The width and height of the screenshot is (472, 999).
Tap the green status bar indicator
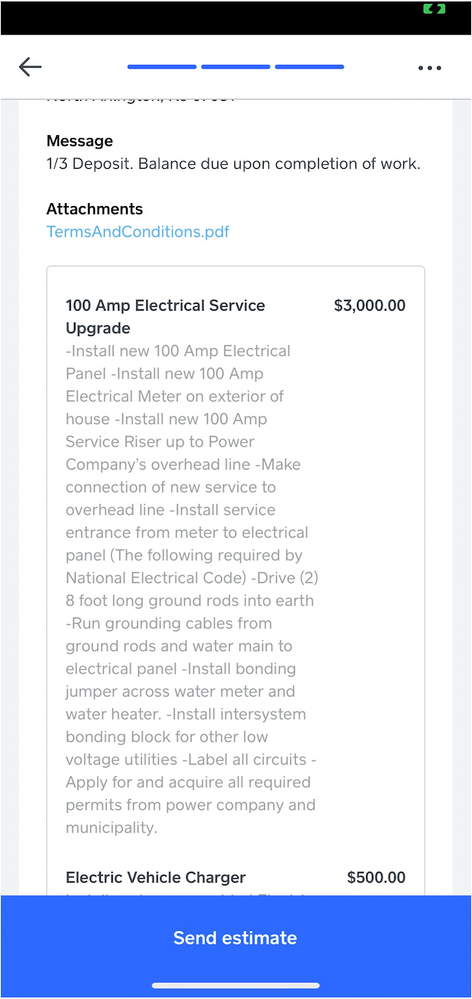433,8
